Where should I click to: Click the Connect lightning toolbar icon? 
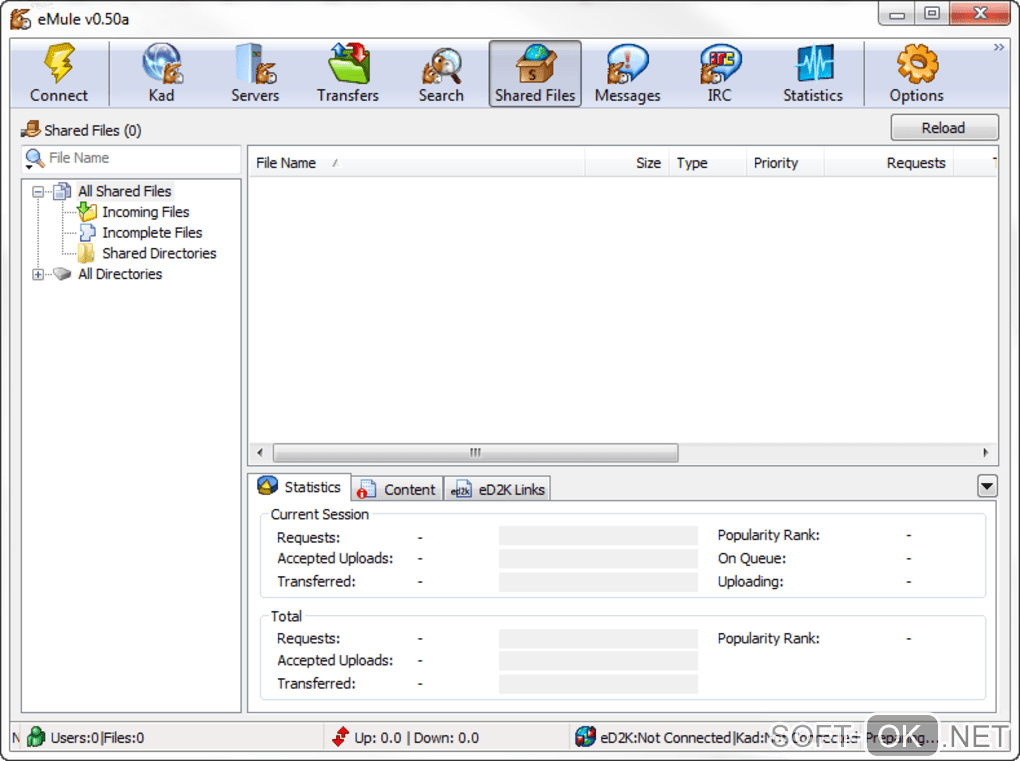point(59,63)
